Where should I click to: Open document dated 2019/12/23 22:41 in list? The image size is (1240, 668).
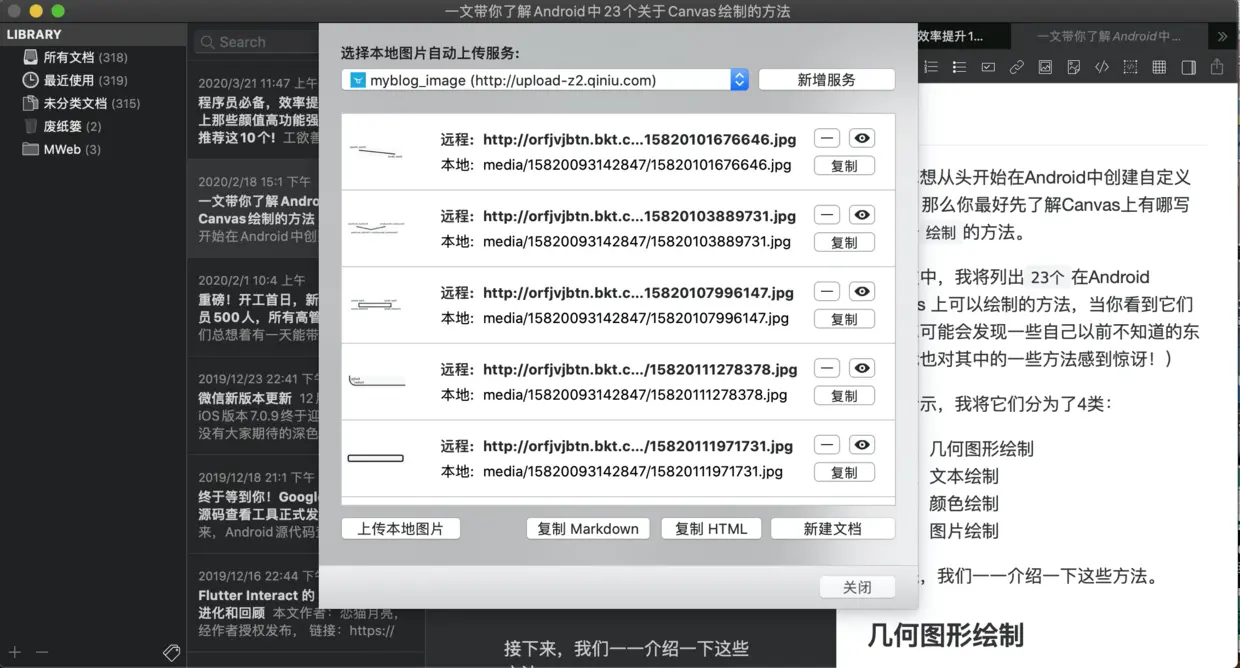point(254,406)
